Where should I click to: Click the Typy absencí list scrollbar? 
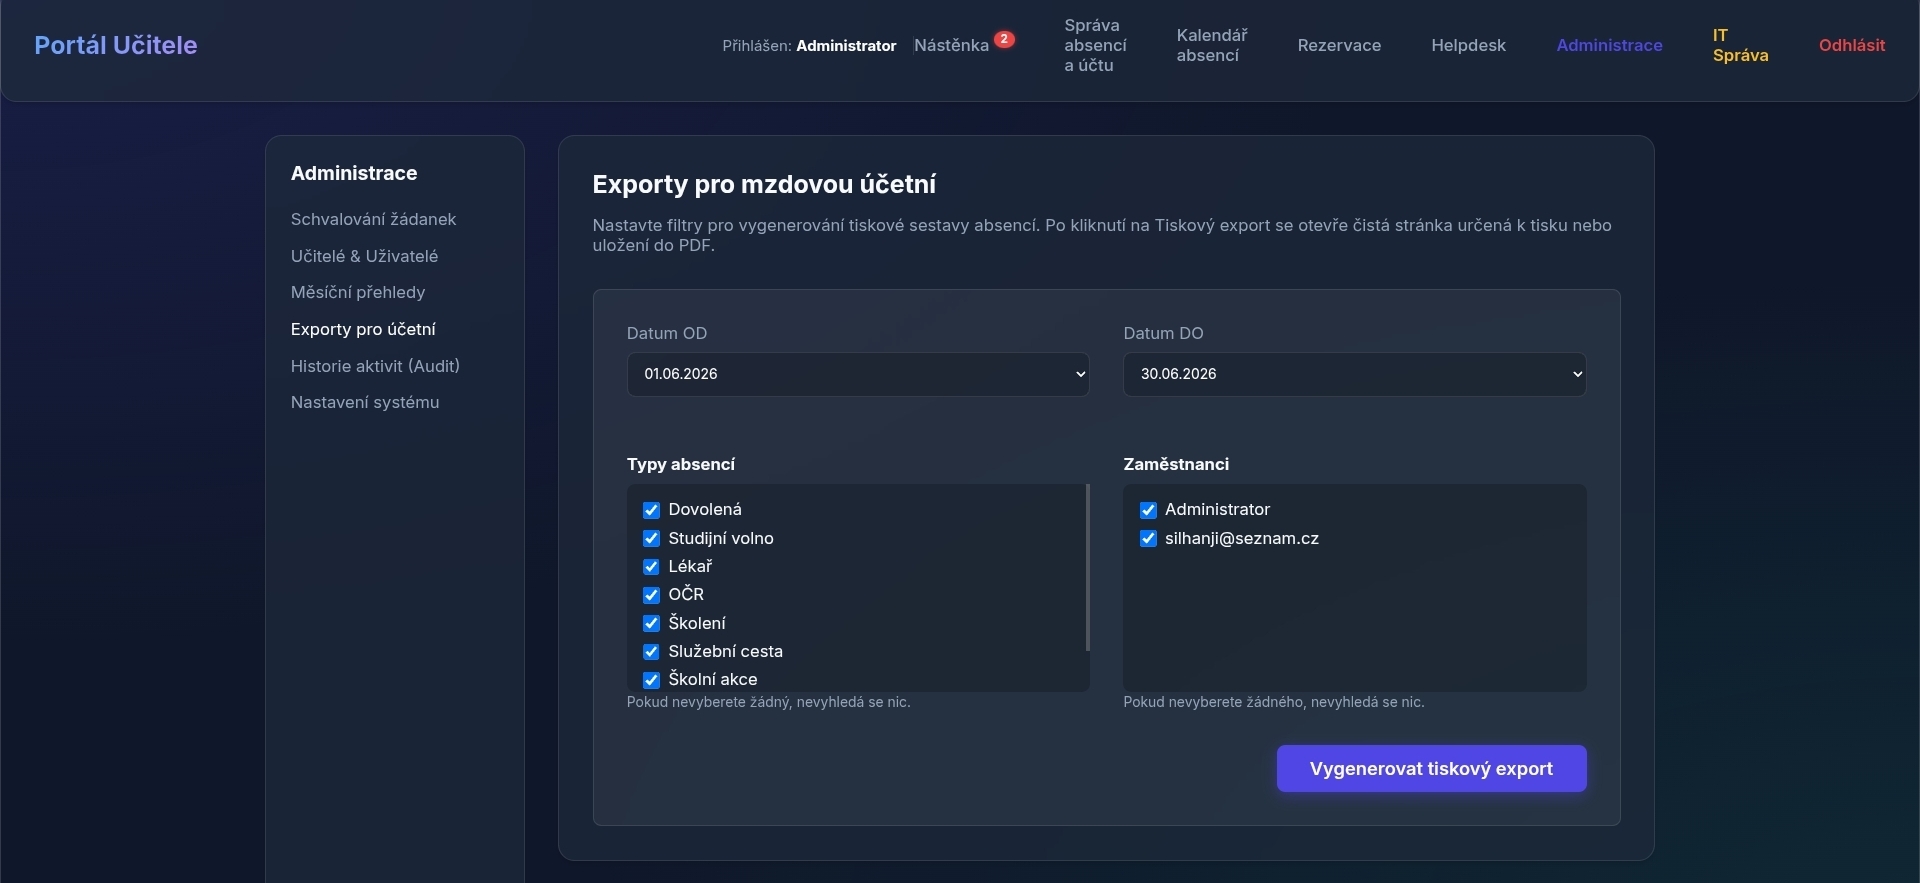[1087, 568]
